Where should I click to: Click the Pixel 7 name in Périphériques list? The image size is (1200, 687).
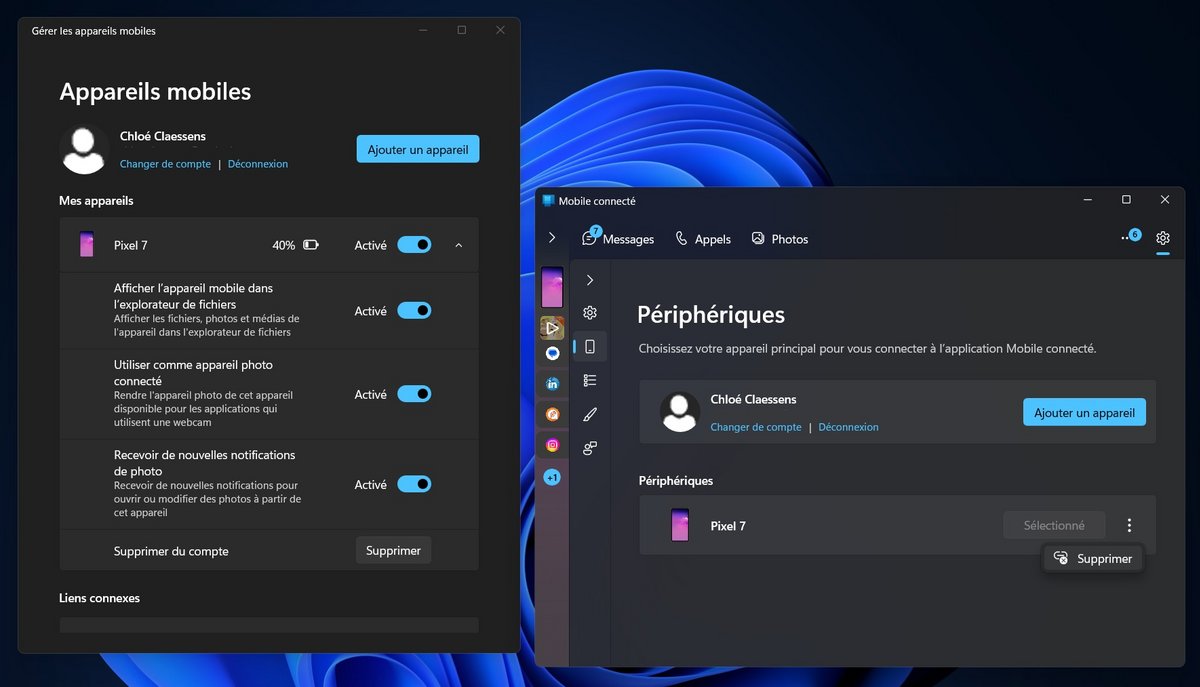pyautogui.click(x=728, y=526)
